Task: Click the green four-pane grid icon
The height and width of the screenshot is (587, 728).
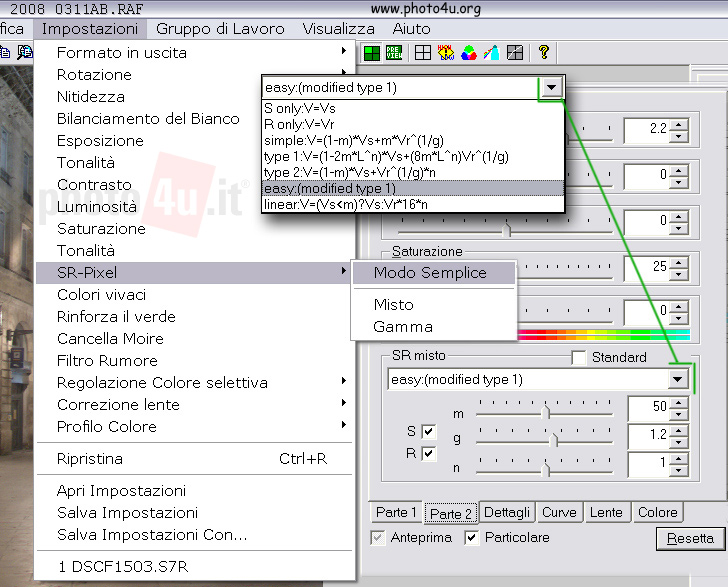Action: point(372,53)
